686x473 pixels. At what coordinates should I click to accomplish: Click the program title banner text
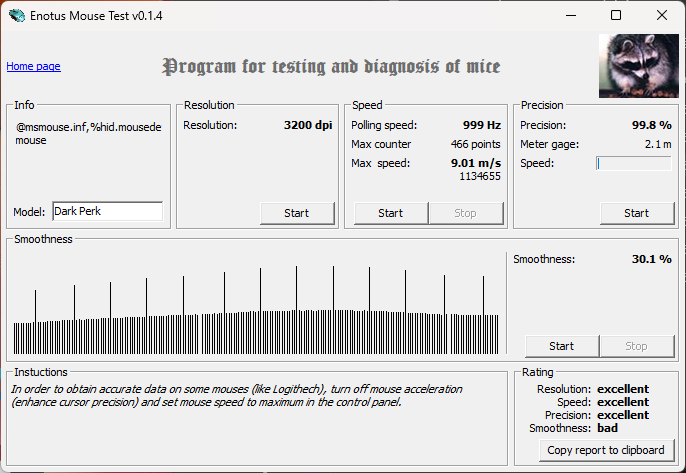(x=331, y=67)
